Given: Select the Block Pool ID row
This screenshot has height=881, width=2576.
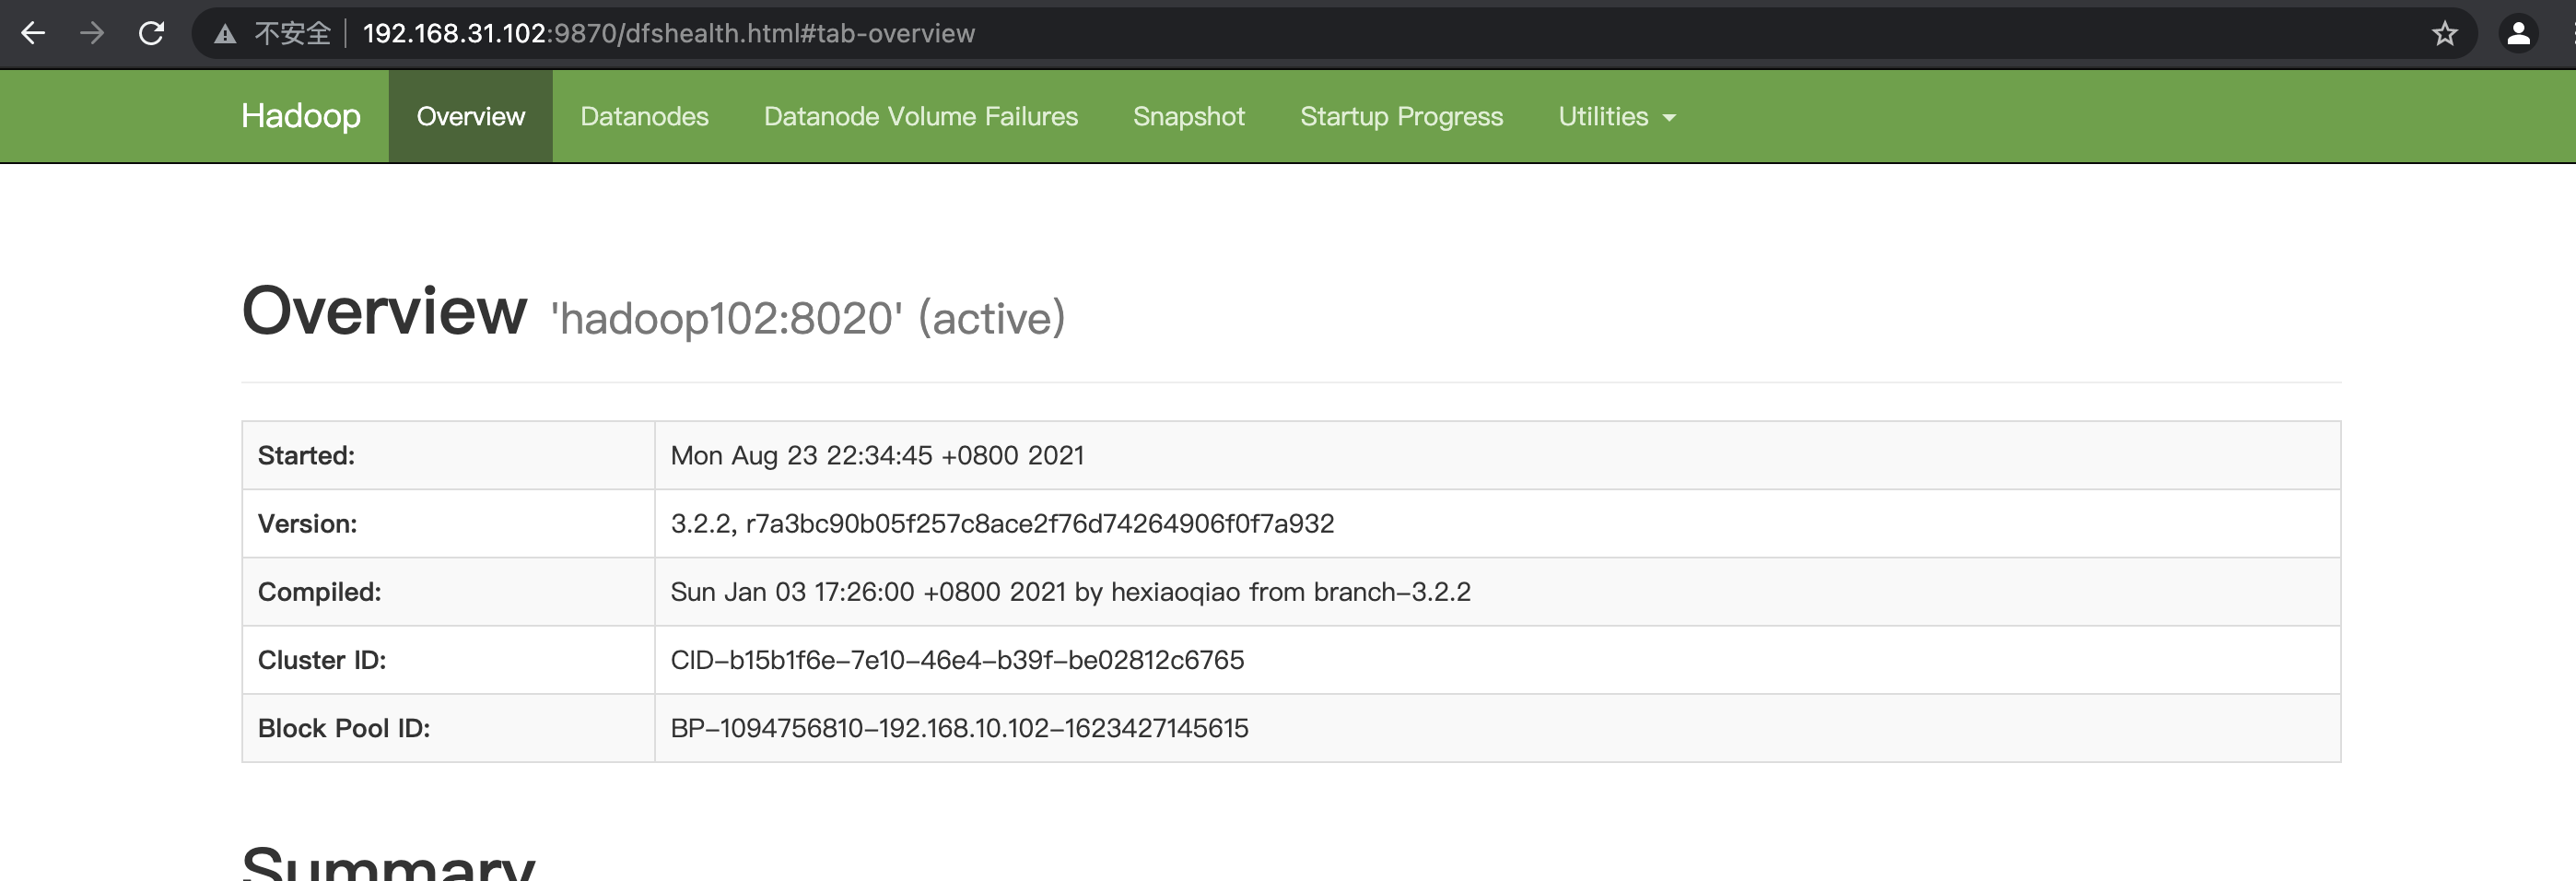Looking at the screenshot, I should click(959, 728).
